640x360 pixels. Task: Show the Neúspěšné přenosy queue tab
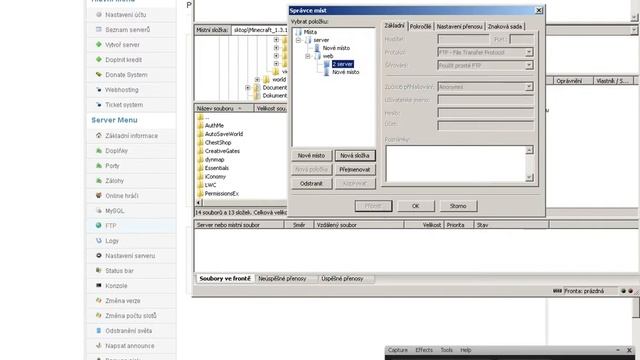click(282, 278)
